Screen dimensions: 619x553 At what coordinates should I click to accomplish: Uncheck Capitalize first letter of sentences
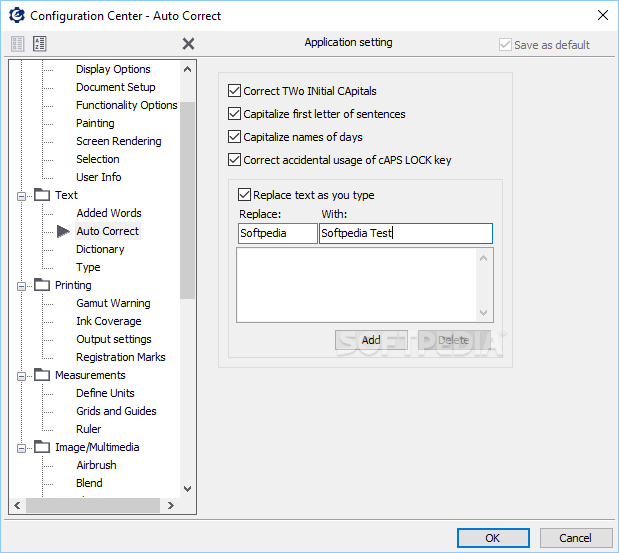point(234,114)
